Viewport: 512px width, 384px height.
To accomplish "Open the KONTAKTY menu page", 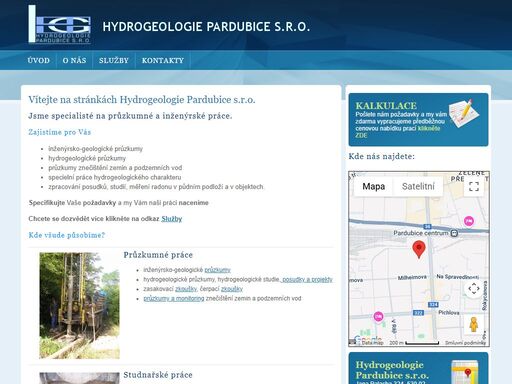I will (x=163, y=60).
